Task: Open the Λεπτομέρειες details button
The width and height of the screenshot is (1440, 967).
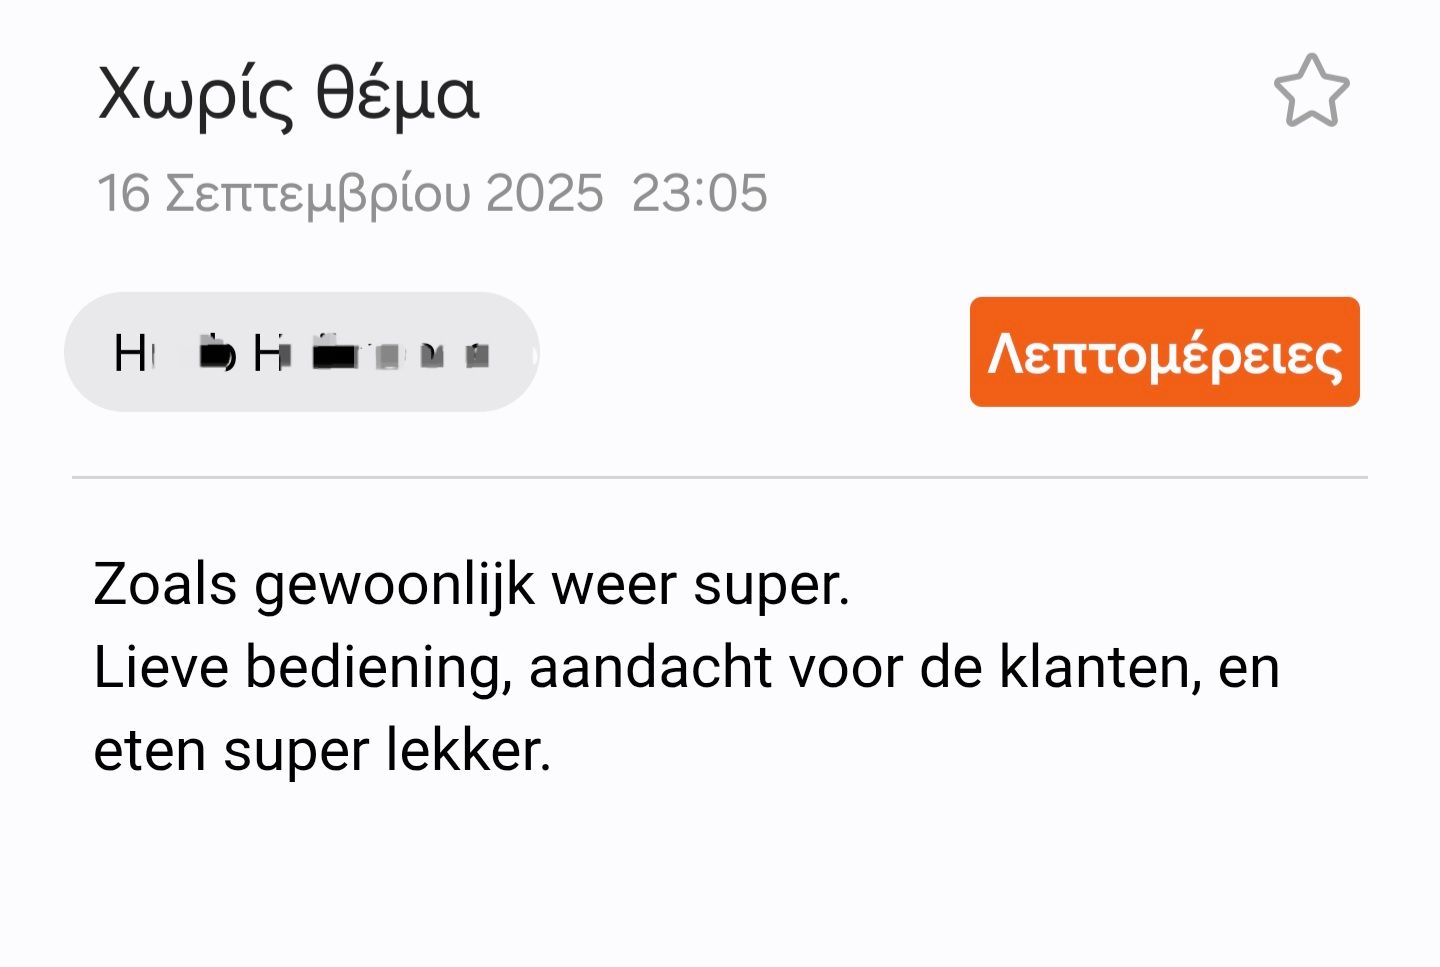Action: (1164, 352)
